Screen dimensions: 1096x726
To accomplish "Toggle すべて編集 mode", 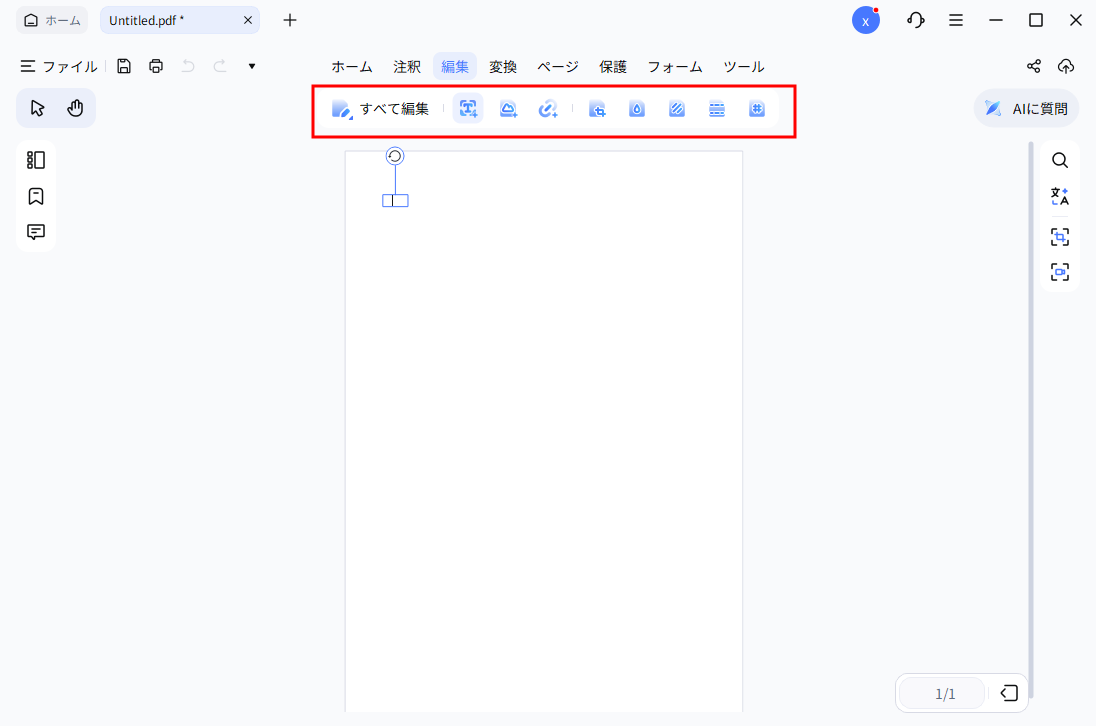I will (x=380, y=108).
